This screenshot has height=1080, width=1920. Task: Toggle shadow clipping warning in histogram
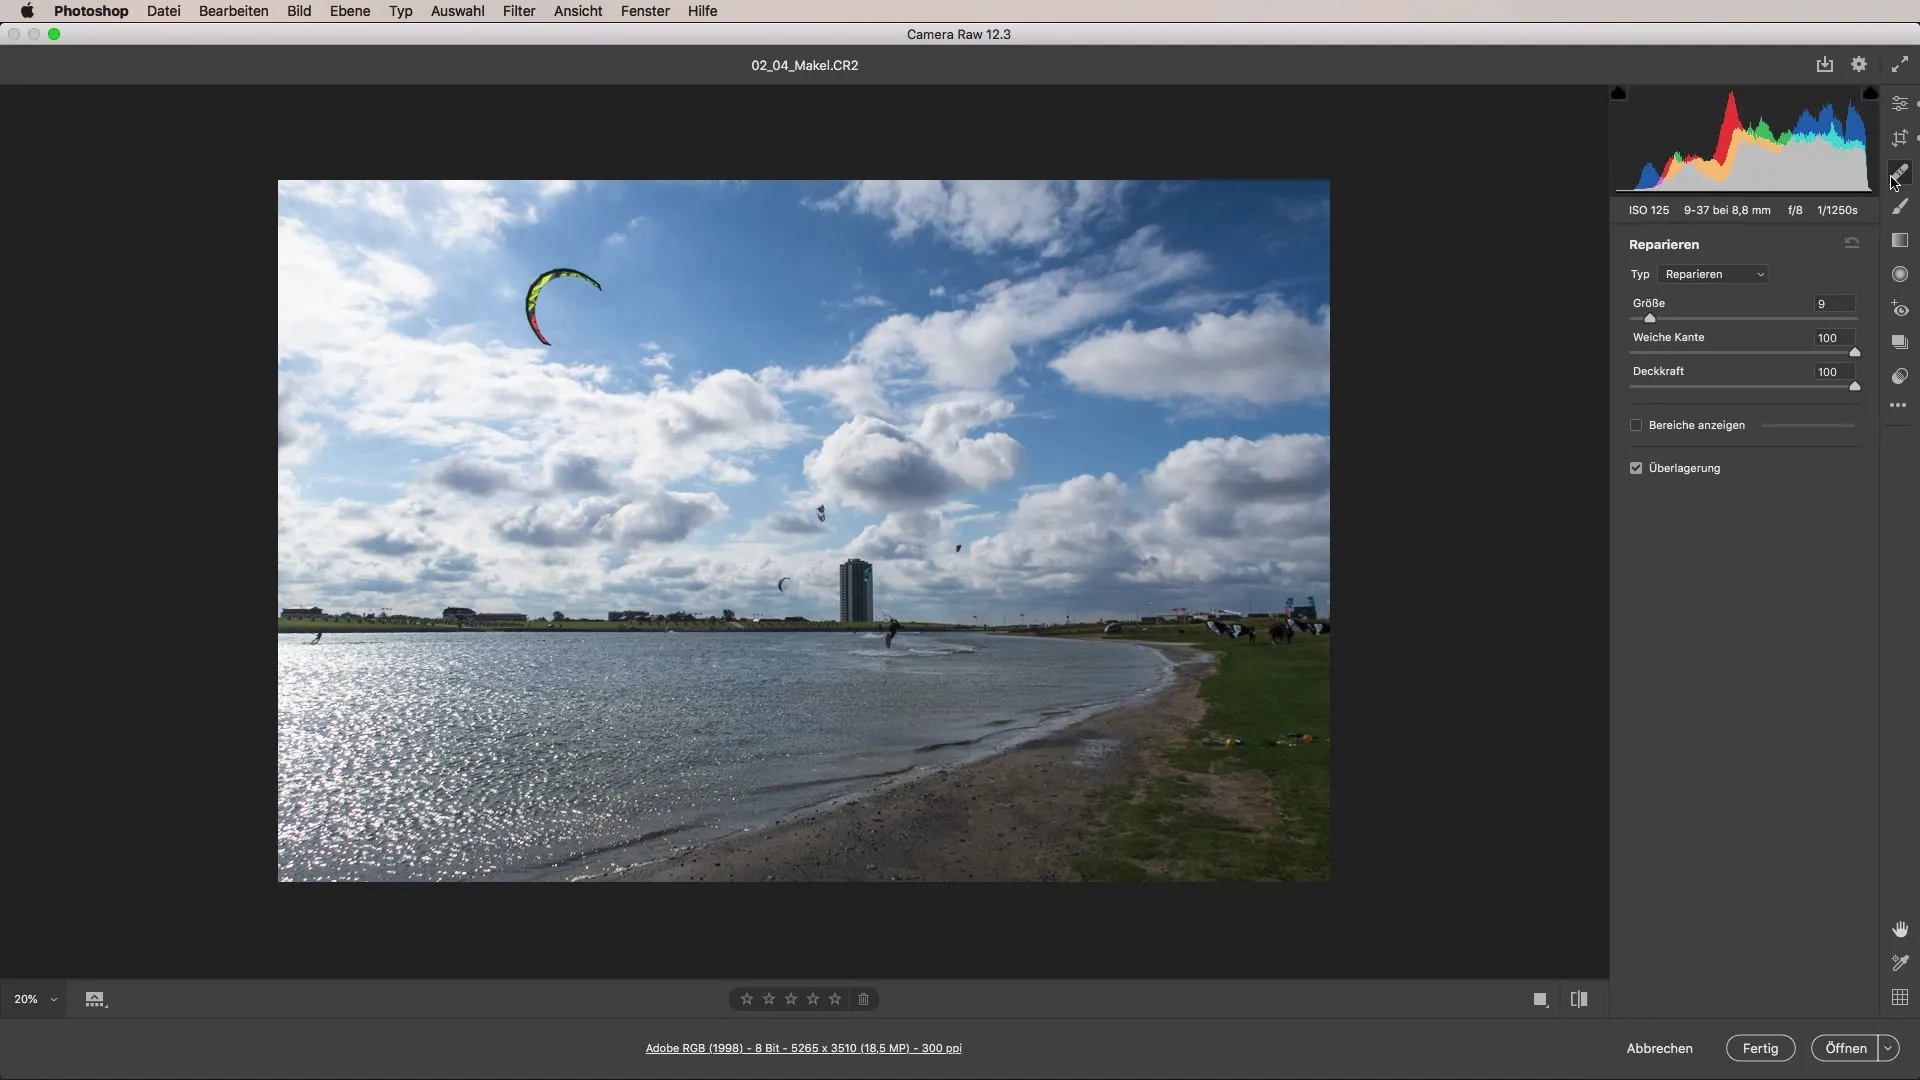click(x=1619, y=93)
